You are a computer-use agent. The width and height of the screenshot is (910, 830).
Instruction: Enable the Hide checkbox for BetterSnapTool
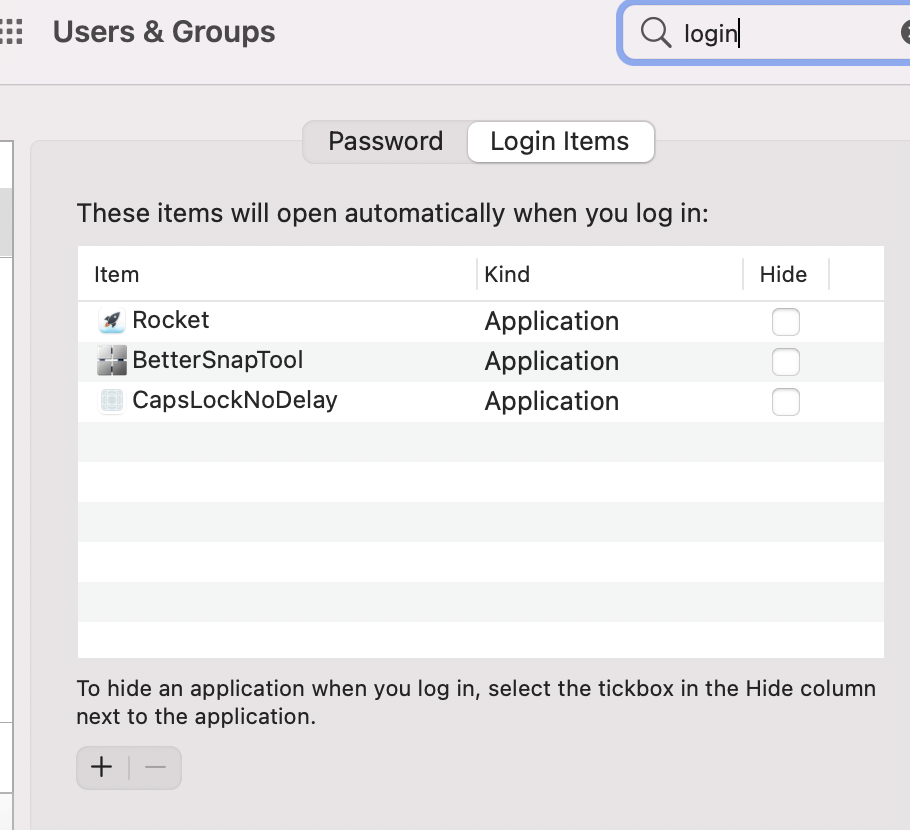786,361
